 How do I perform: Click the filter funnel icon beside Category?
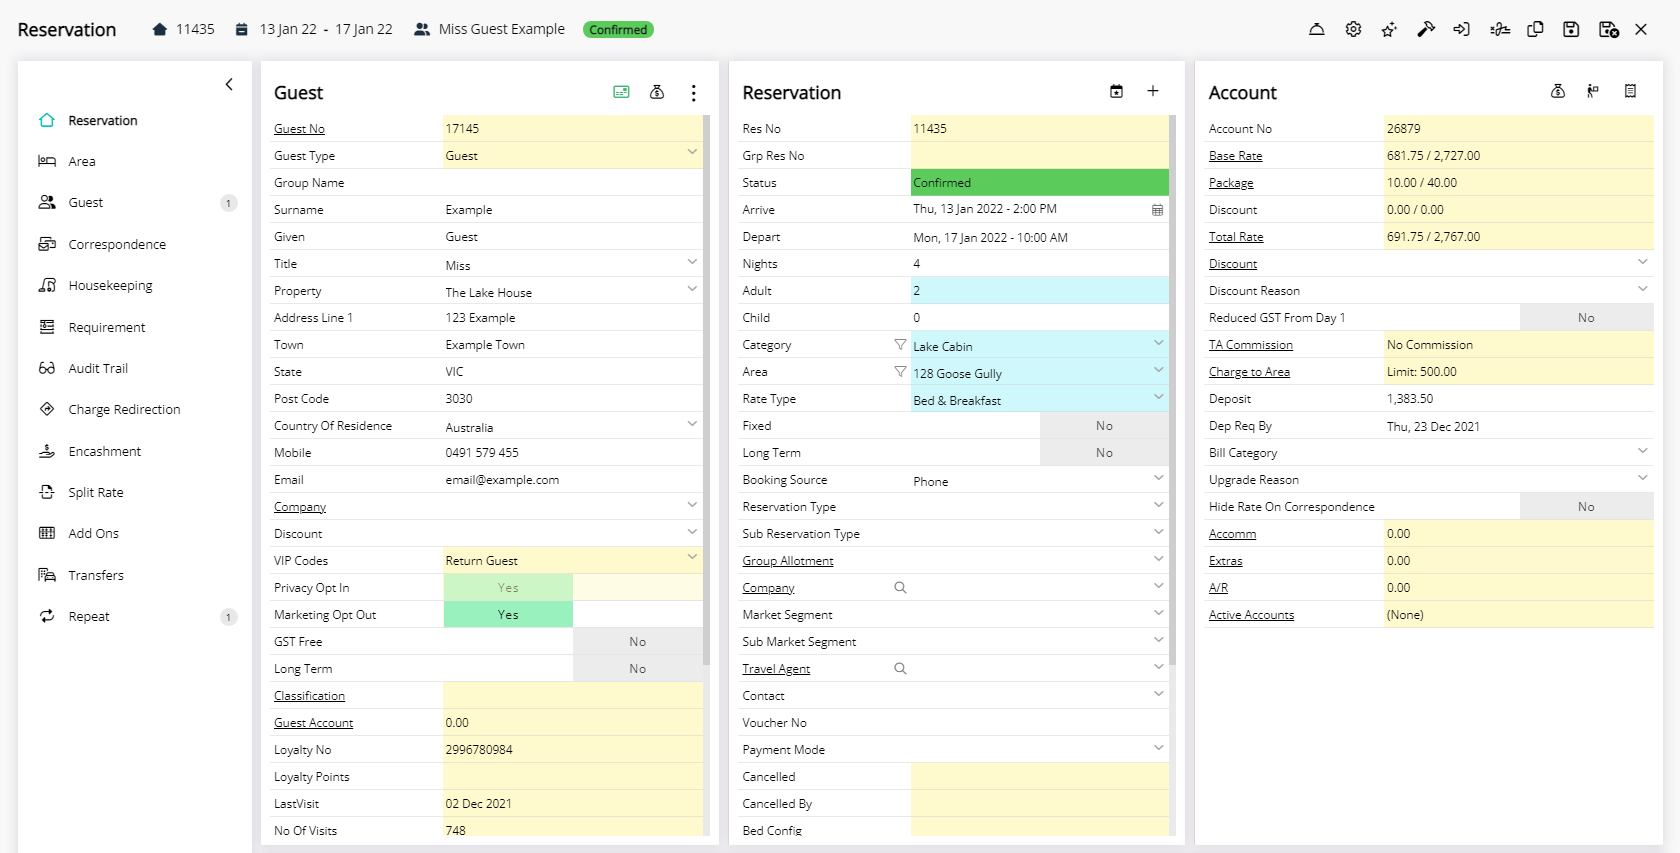(x=900, y=344)
